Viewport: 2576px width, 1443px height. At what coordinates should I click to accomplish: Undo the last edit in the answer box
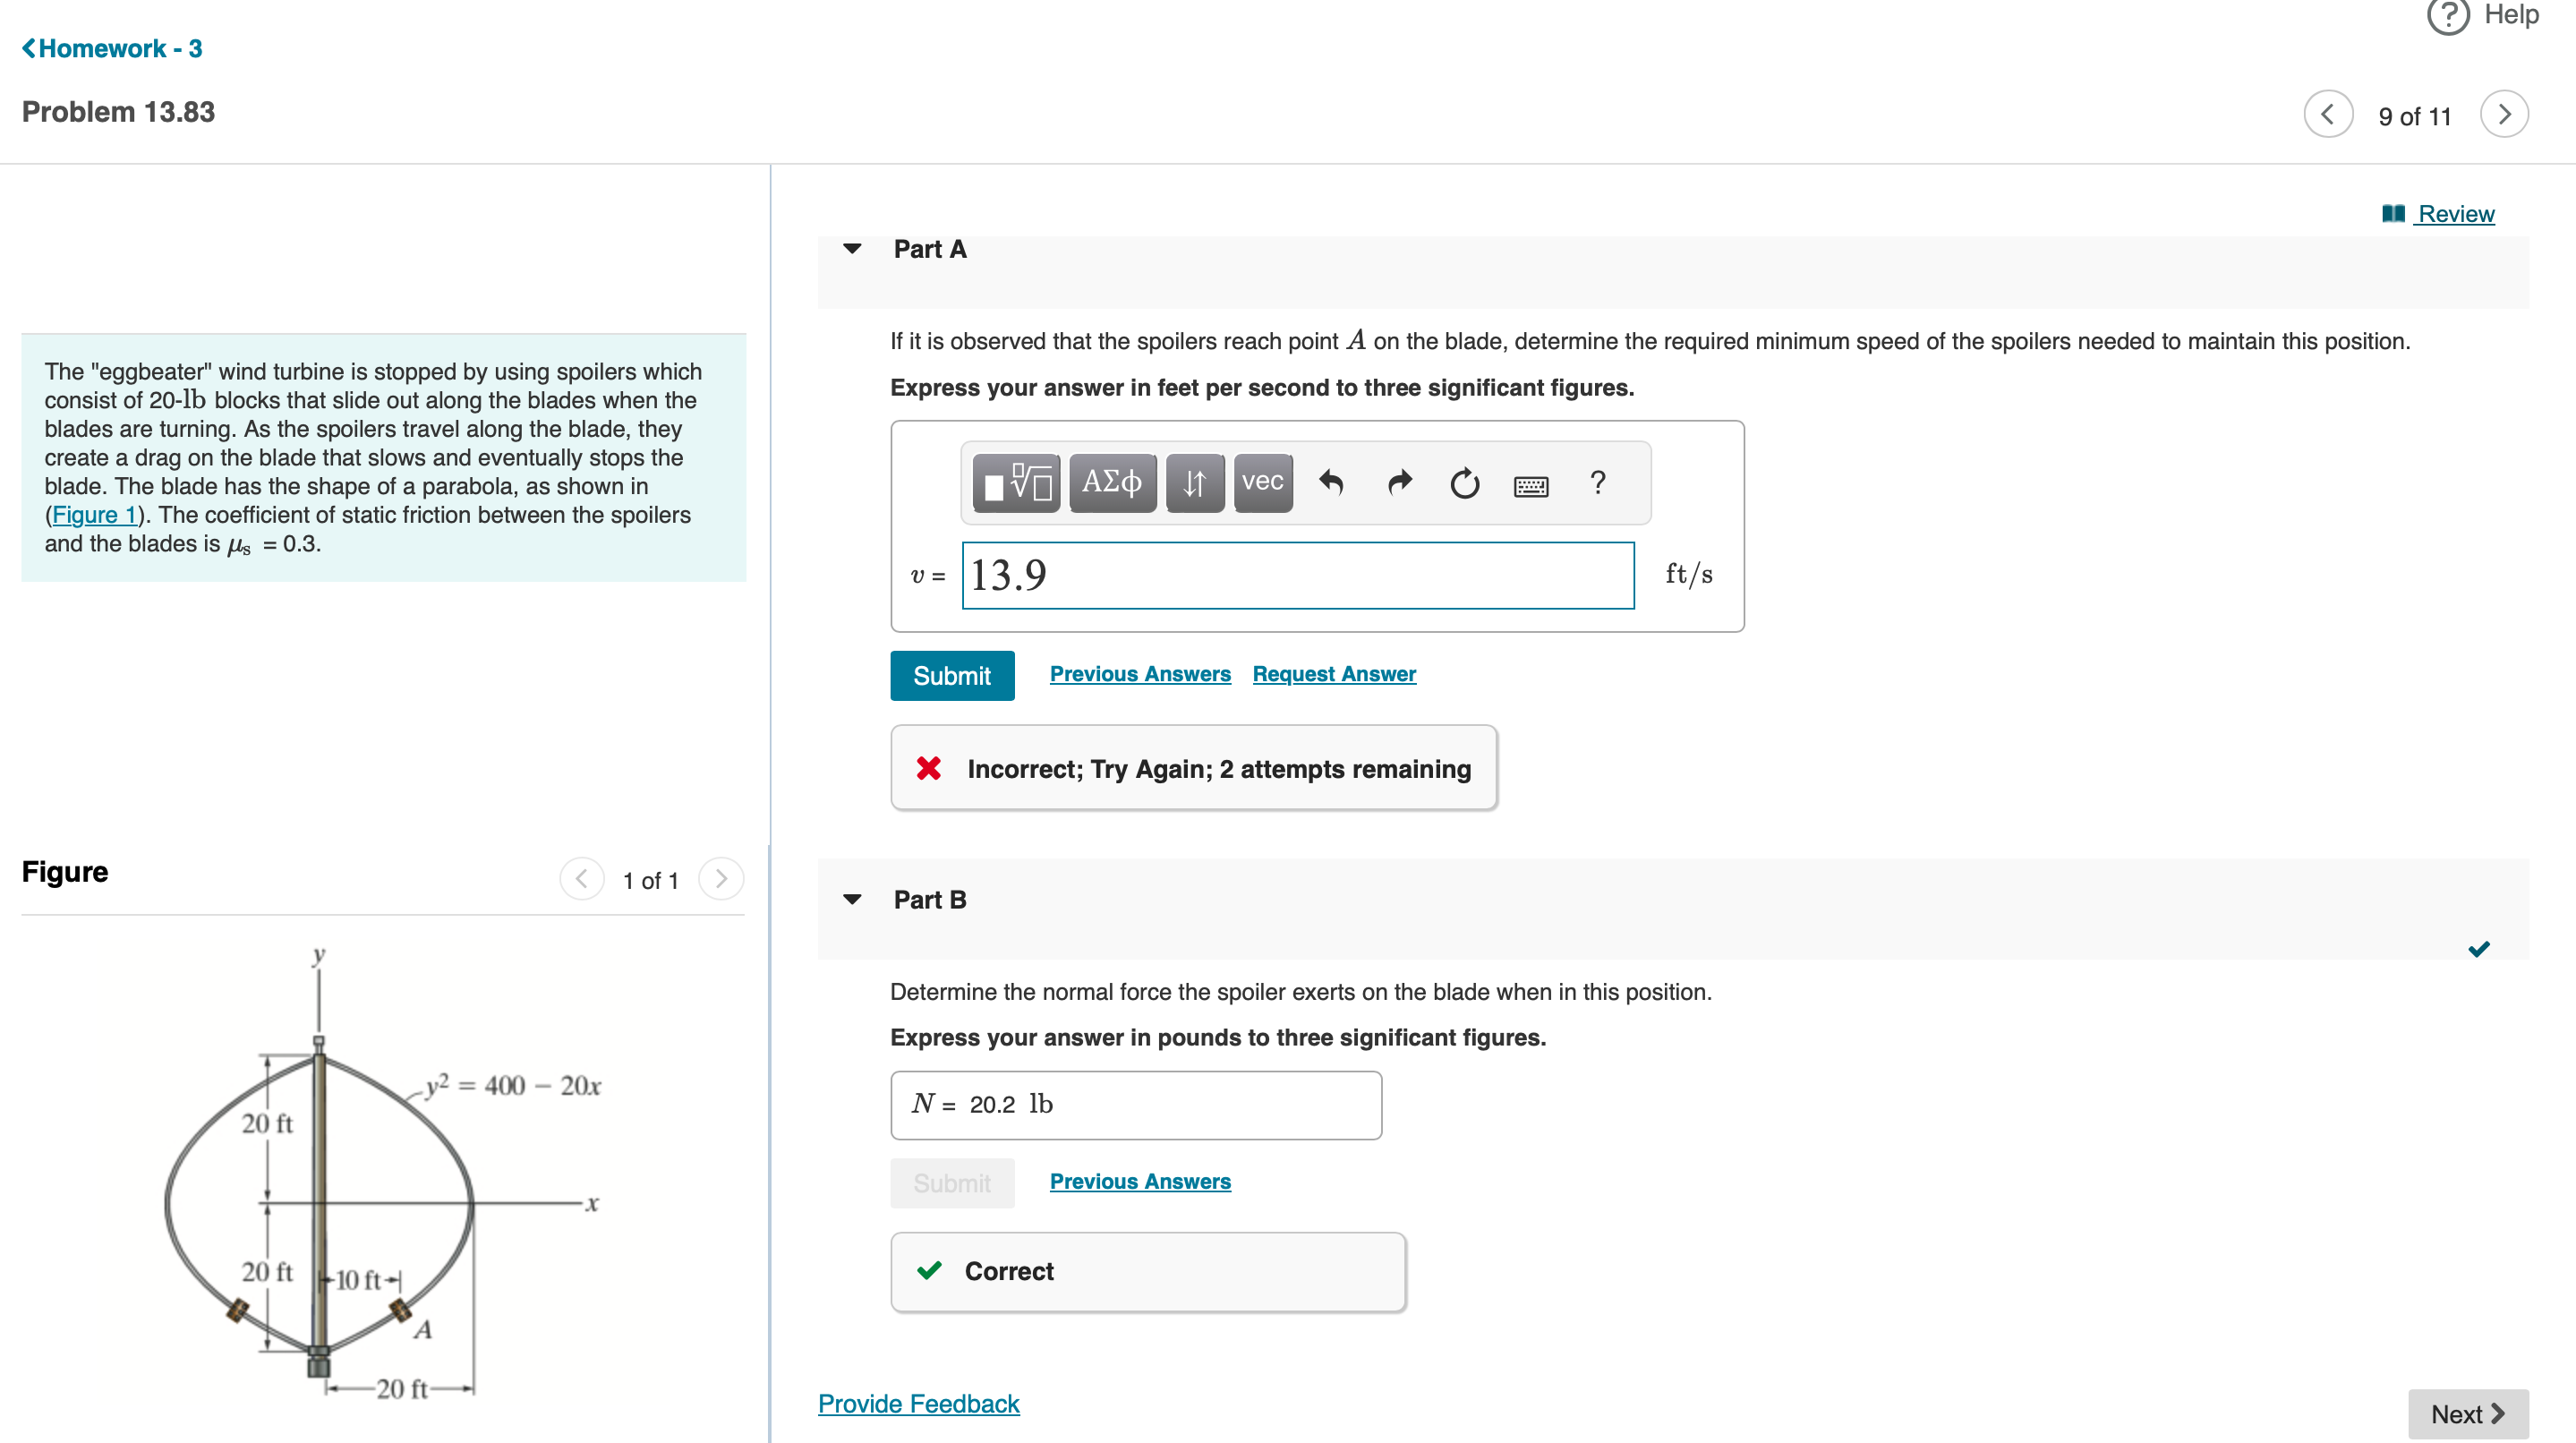click(x=1331, y=483)
